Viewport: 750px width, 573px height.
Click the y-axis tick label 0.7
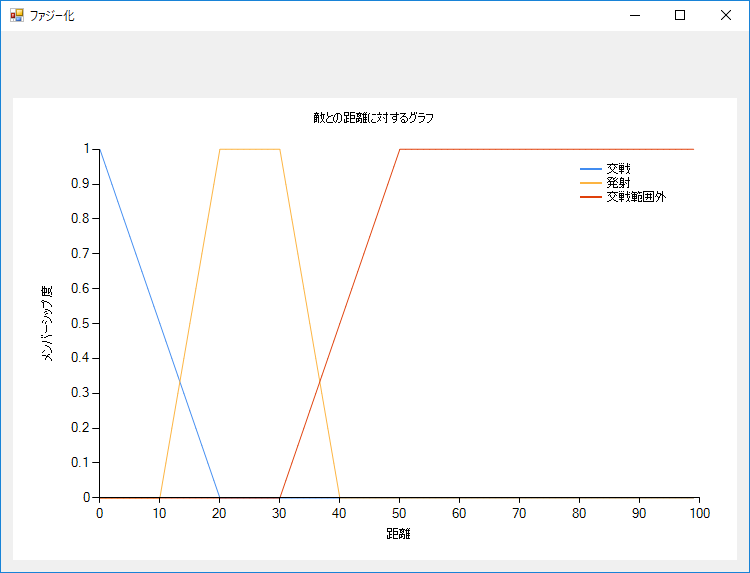80,253
